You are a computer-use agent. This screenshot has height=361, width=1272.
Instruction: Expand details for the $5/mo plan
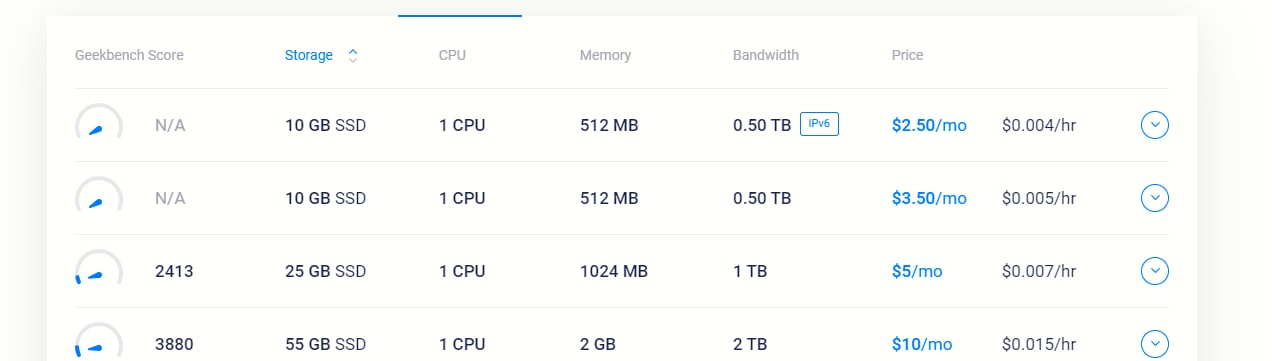click(x=1155, y=271)
